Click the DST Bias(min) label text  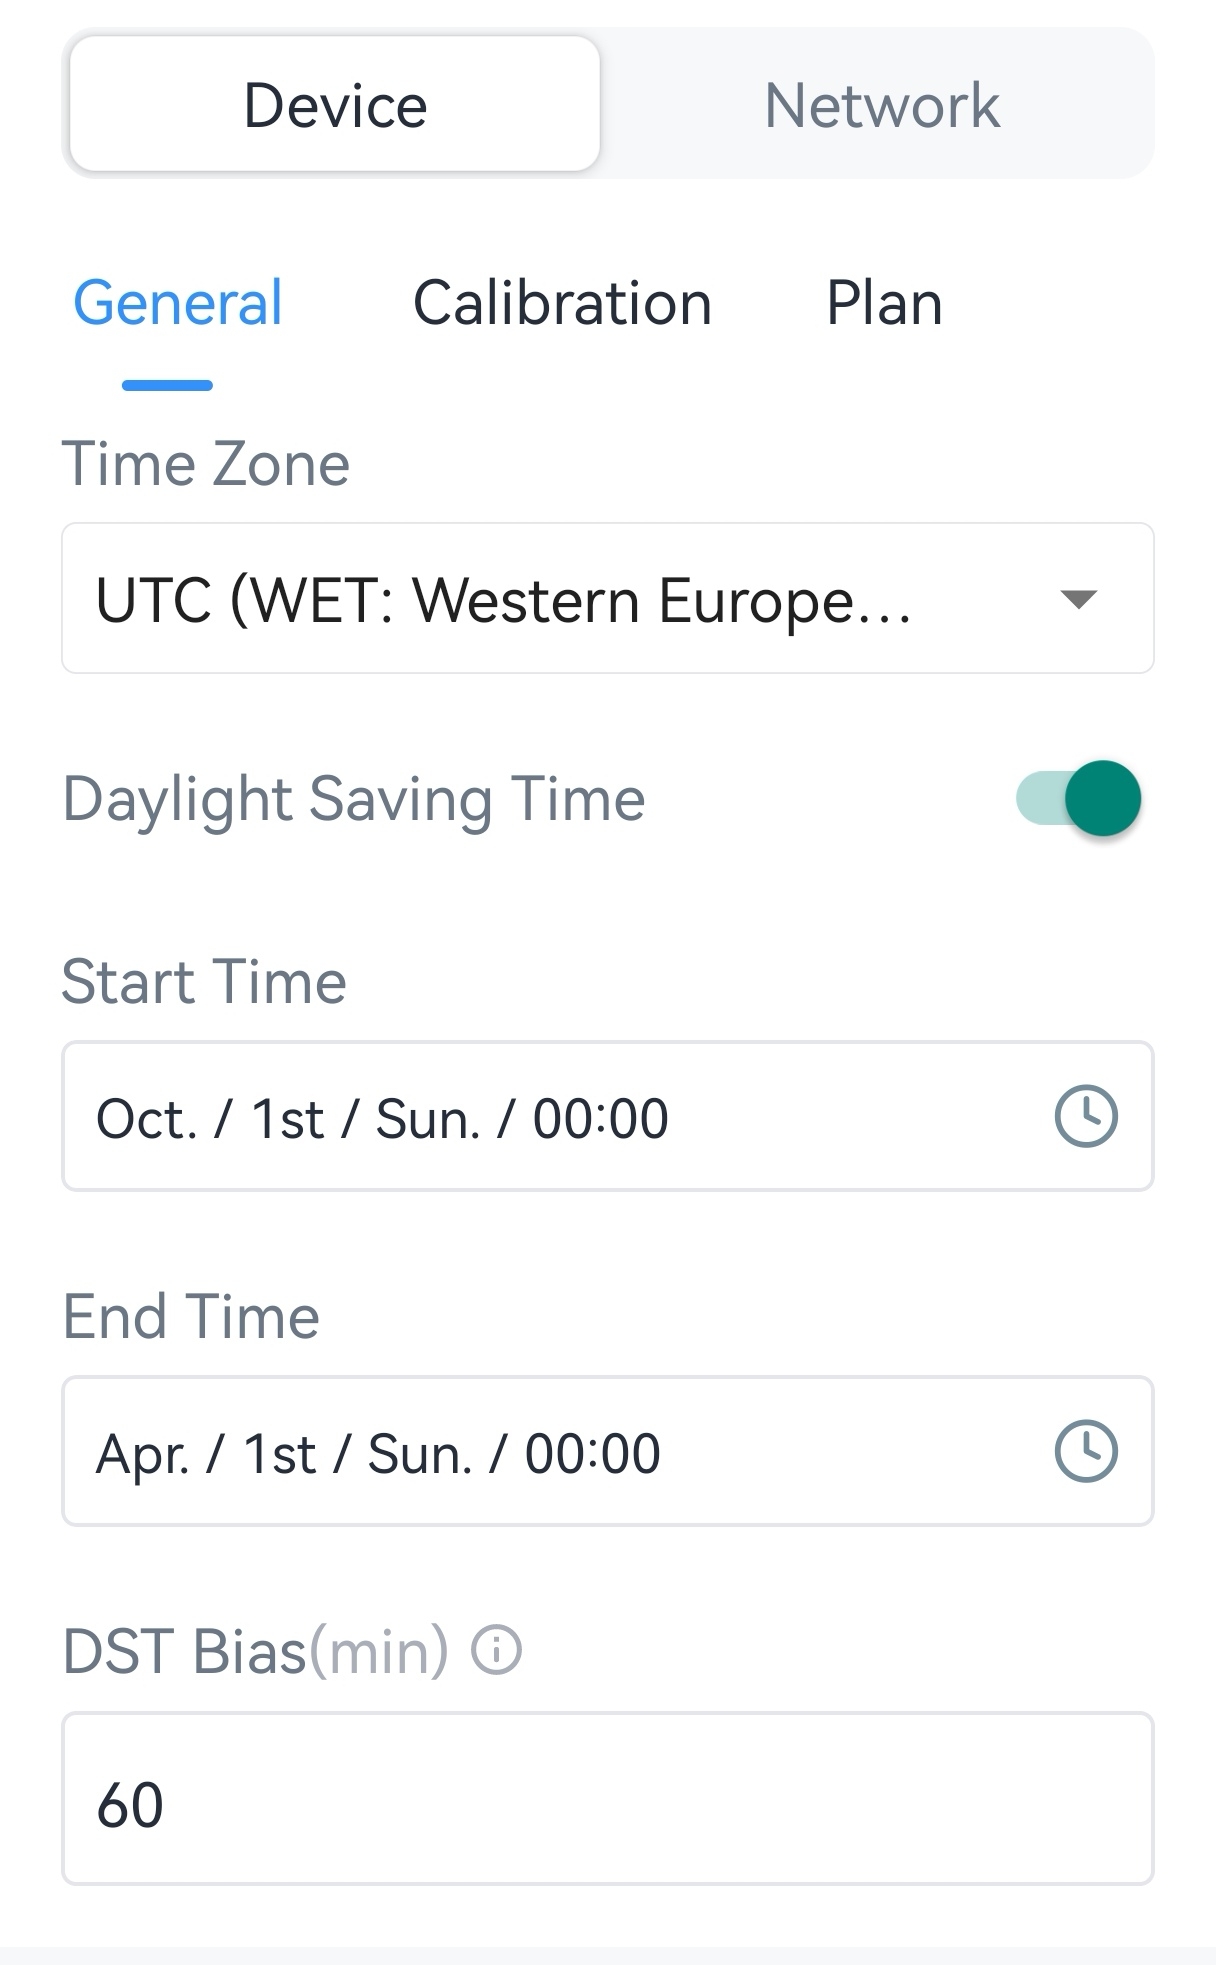pyautogui.click(x=256, y=1651)
